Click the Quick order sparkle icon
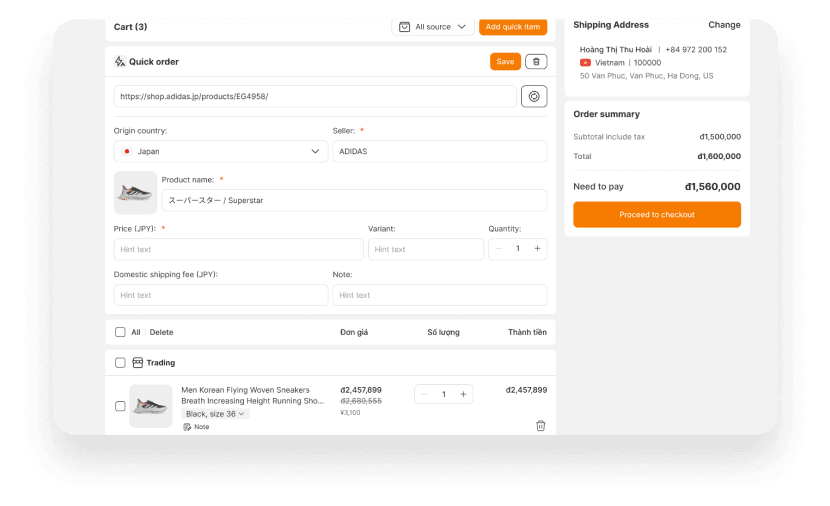 click(x=120, y=62)
